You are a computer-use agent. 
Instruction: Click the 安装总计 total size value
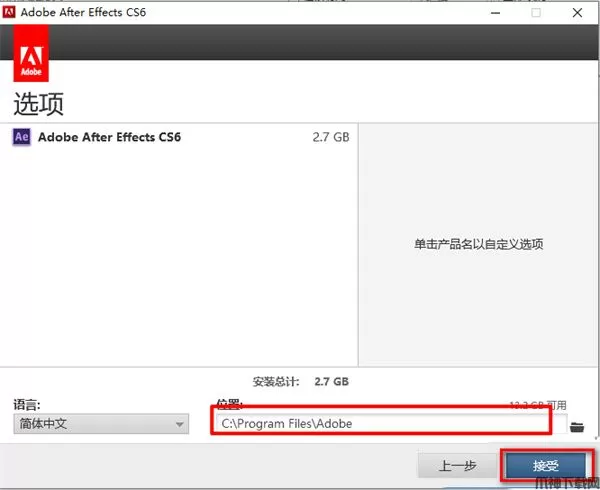point(331,381)
